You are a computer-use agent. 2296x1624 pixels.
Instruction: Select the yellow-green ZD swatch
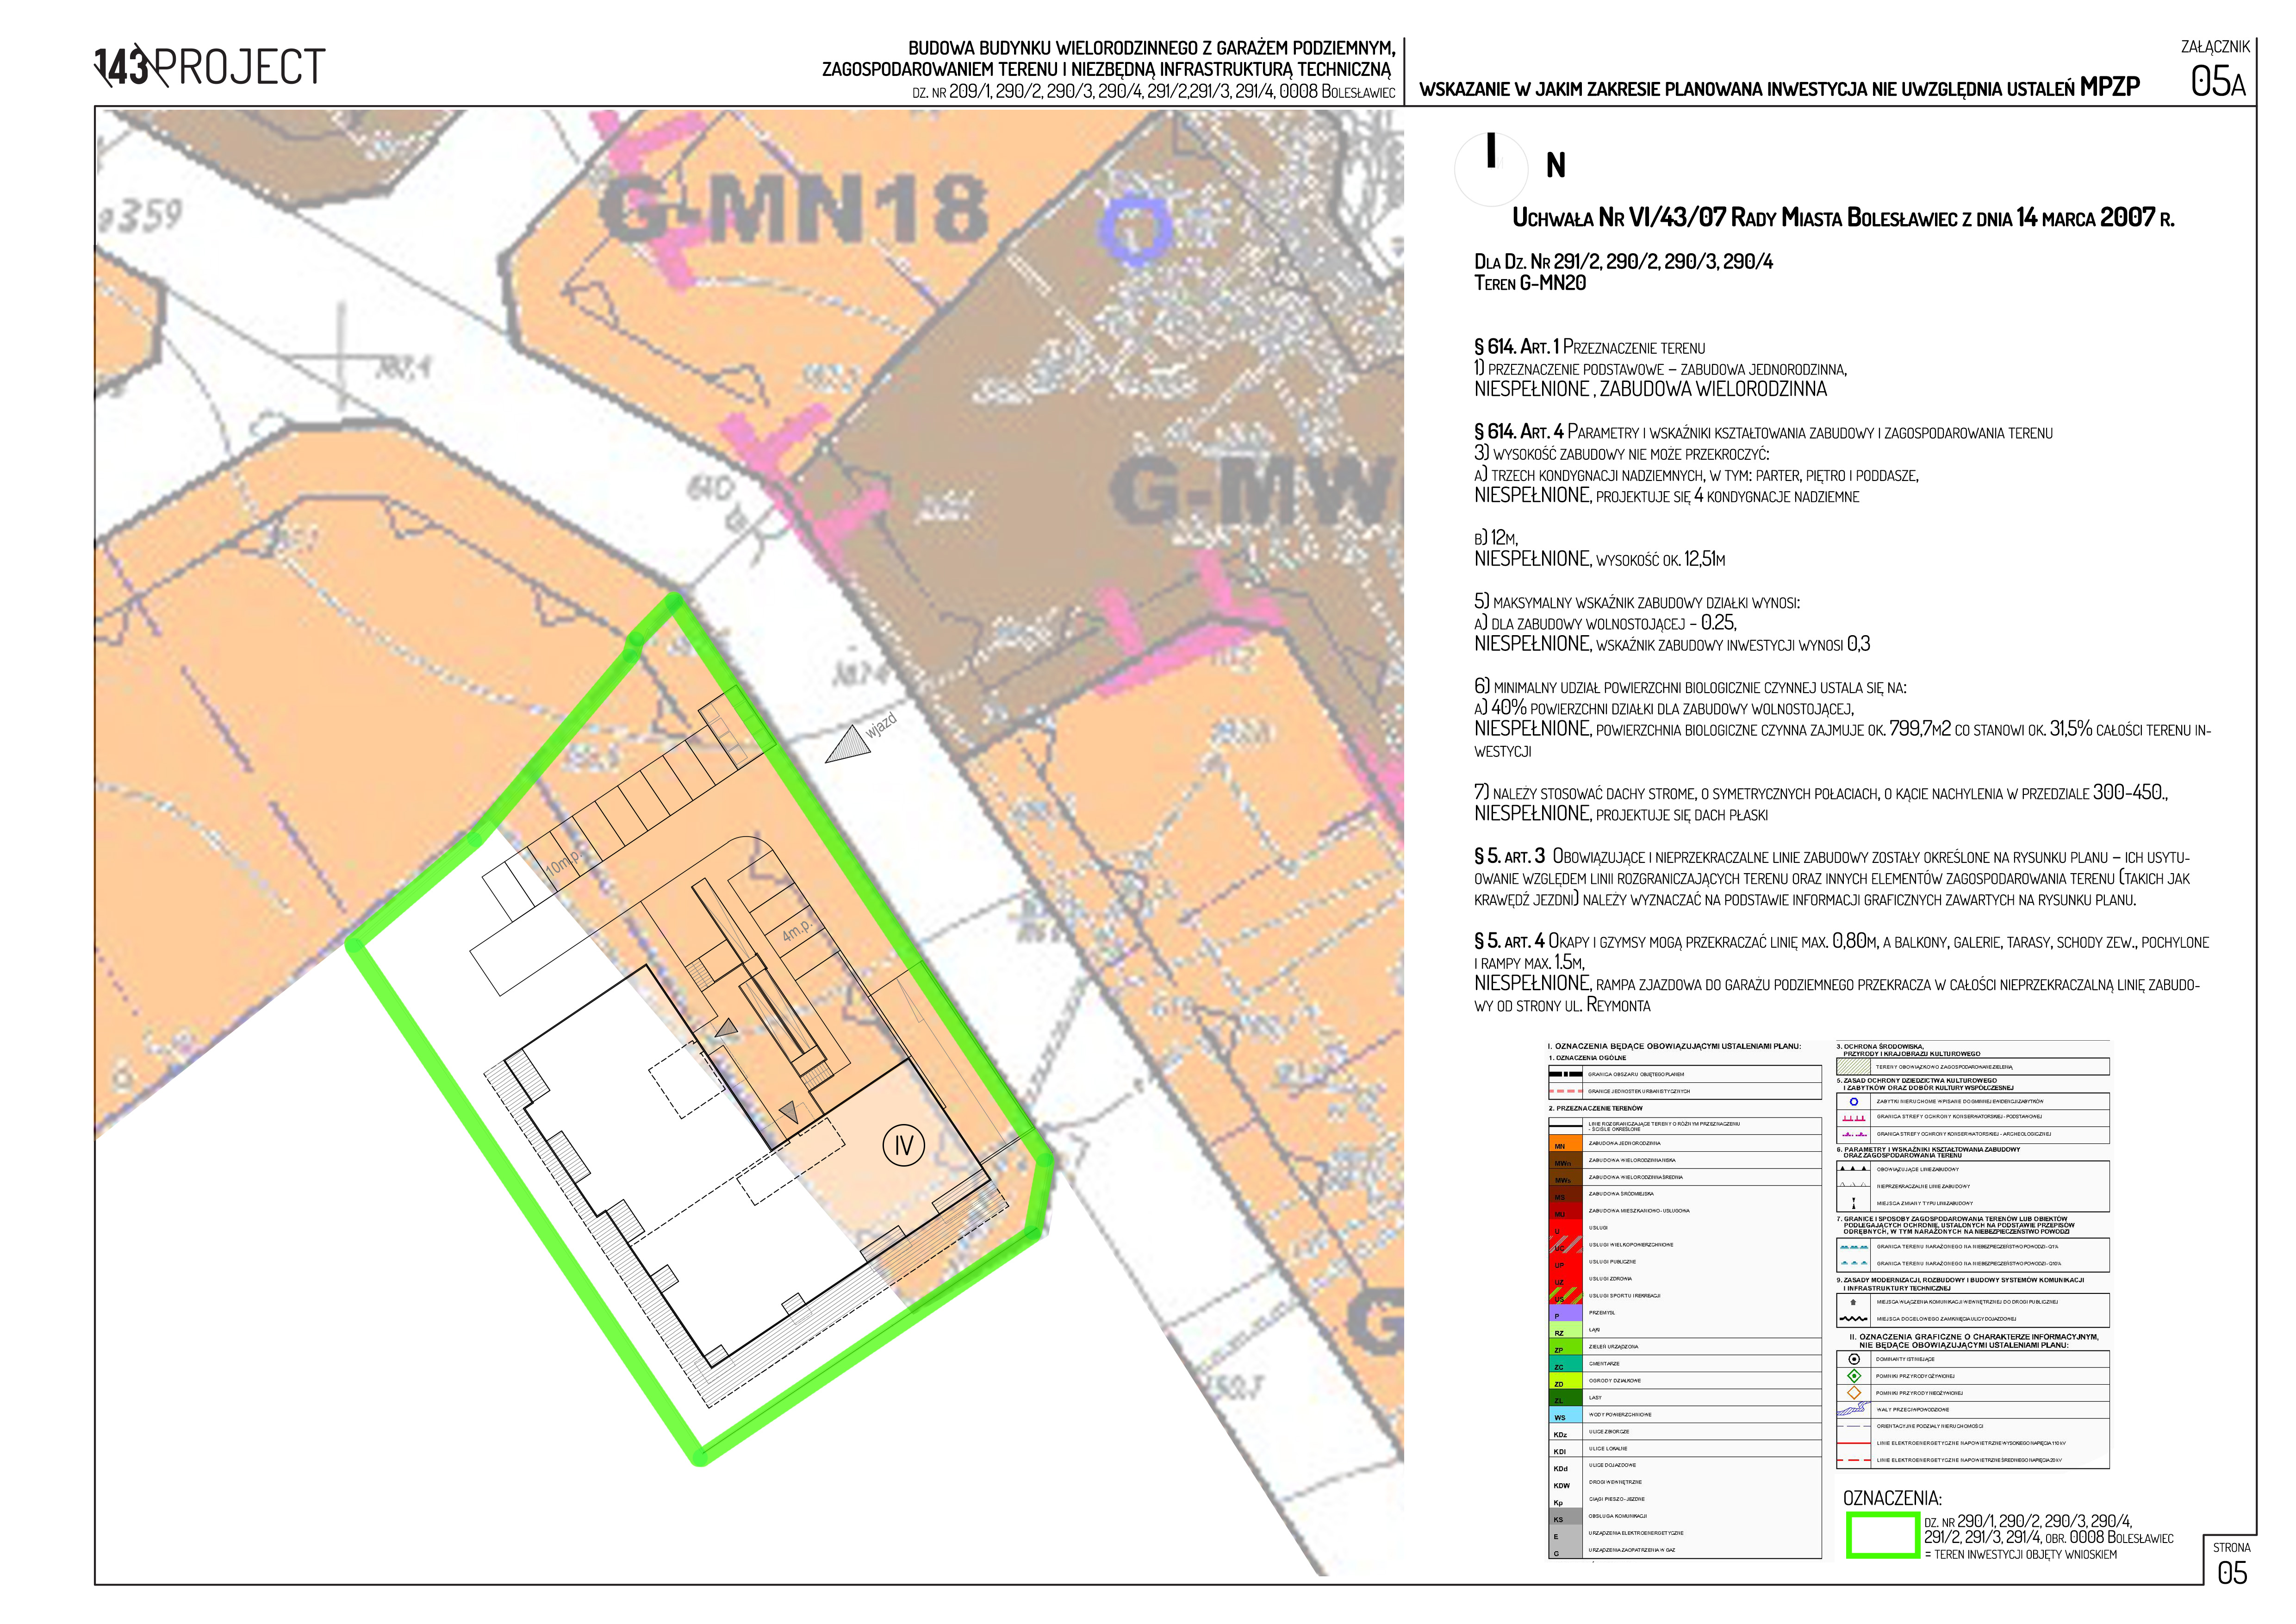pyautogui.click(x=1566, y=1381)
